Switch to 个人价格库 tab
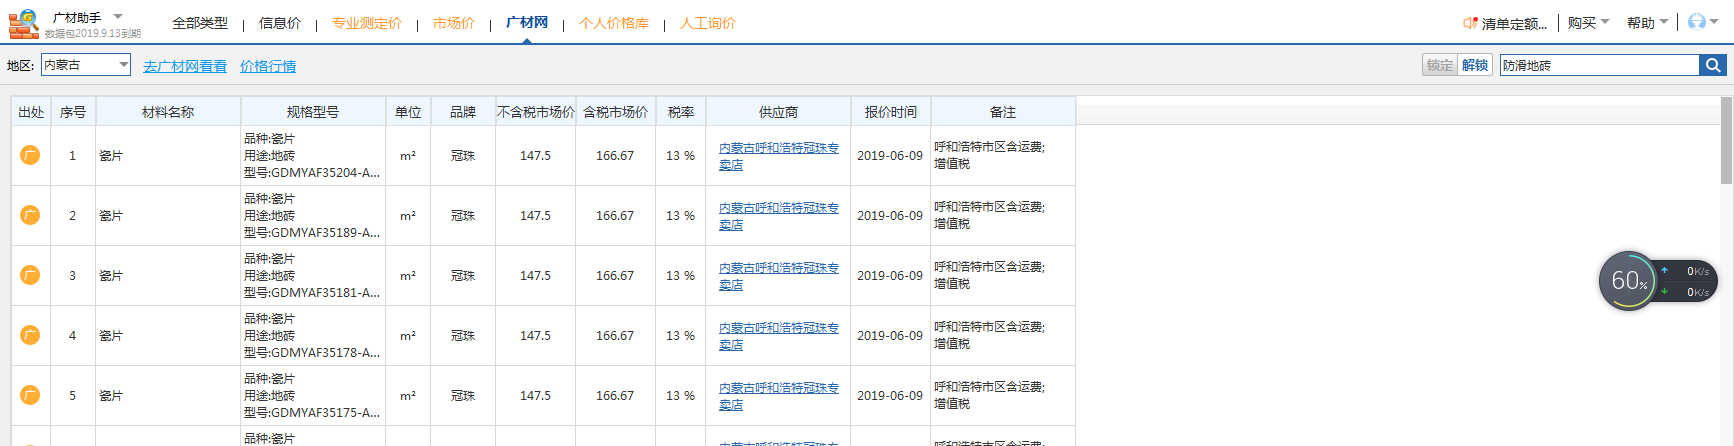This screenshot has width=1734, height=446. click(x=614, y=23)
